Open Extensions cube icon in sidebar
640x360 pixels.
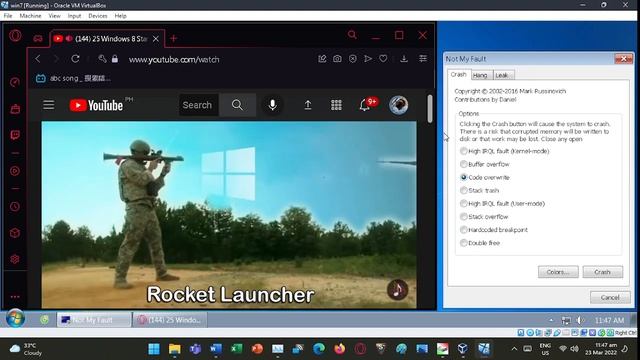pos(15,233)
